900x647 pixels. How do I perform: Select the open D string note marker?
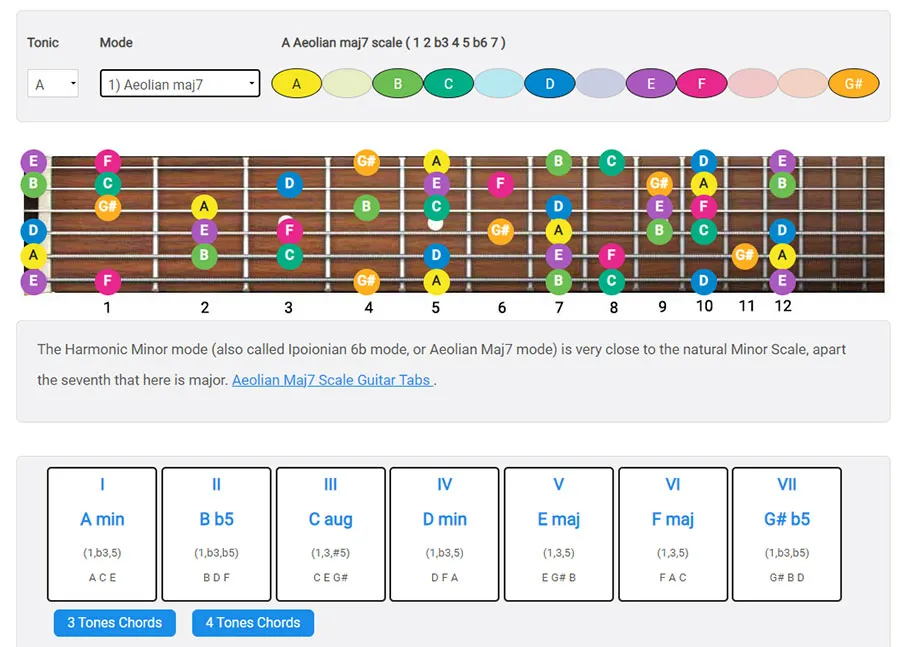pyautogui.click(x=34, y=231)
